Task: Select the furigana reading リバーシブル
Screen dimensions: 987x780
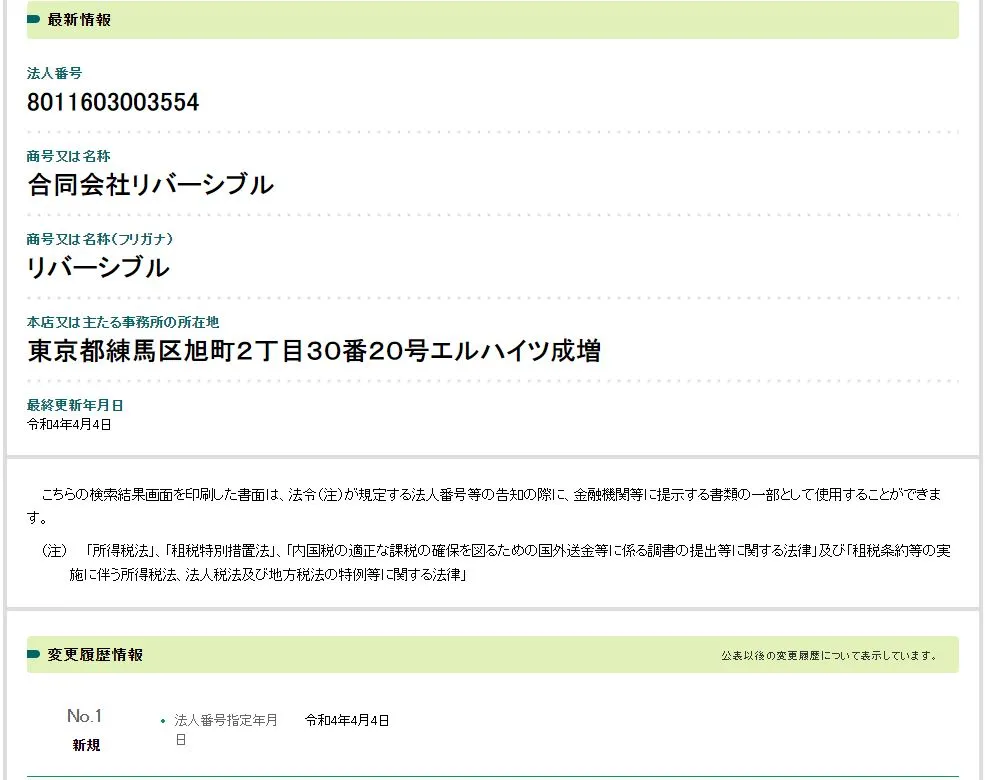Action: [98, 268]
